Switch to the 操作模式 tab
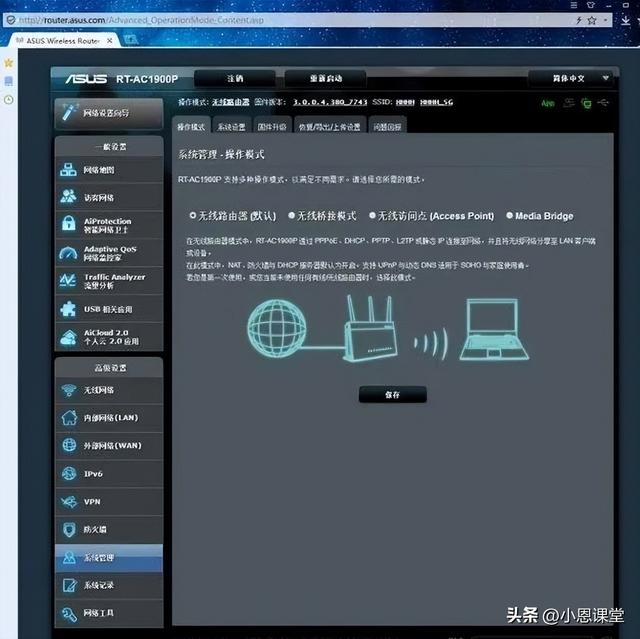This screenshot has height=639, width=640. tap(191, 126)
